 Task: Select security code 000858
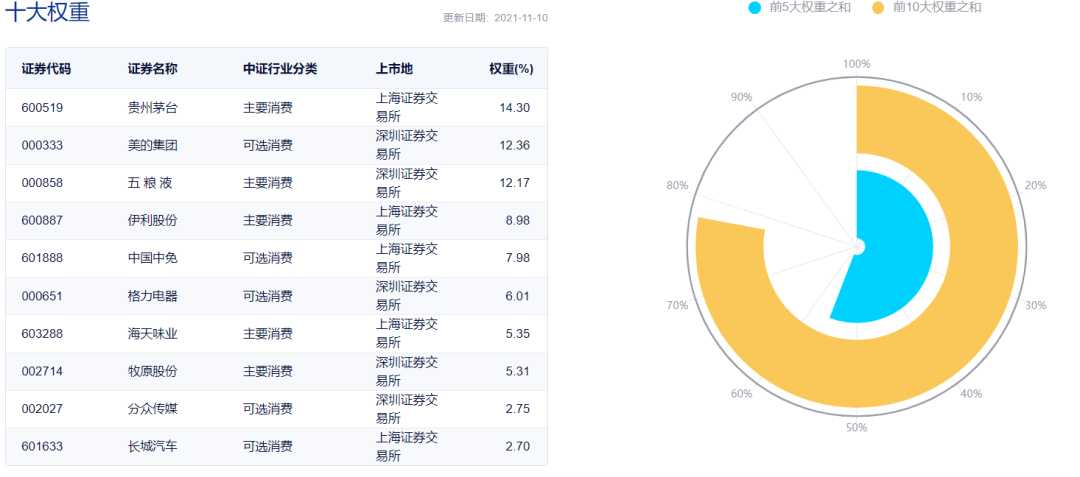tap(43, 183)
